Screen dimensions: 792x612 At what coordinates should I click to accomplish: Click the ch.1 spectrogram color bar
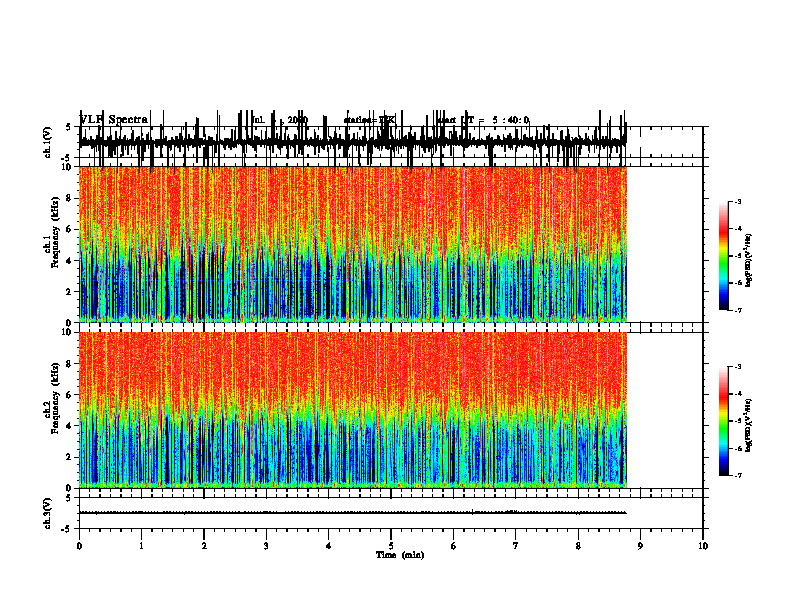coord(724,255)
